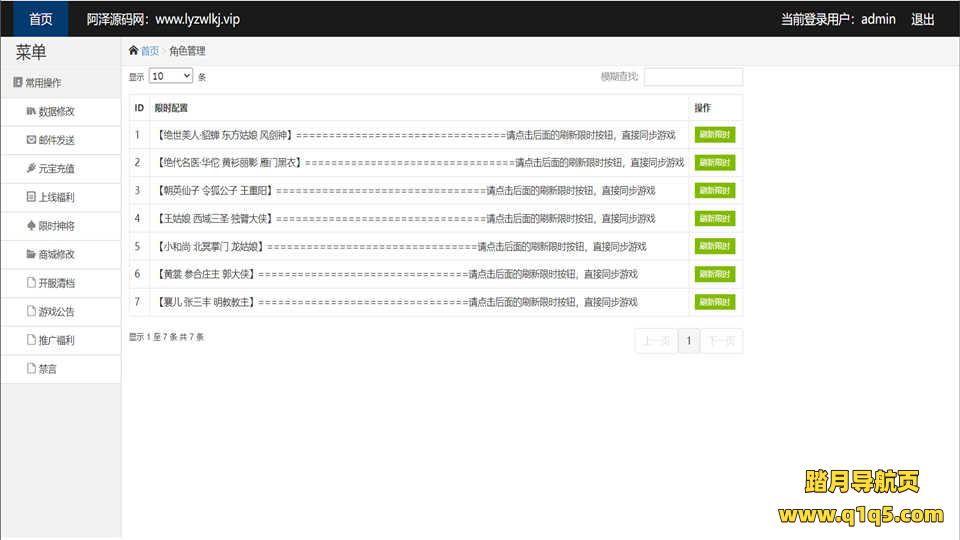Select 推广福利 in the sidebar menu
Viewport: 960px width, 540px height.
pyautogui.click(x=56, y=340)
